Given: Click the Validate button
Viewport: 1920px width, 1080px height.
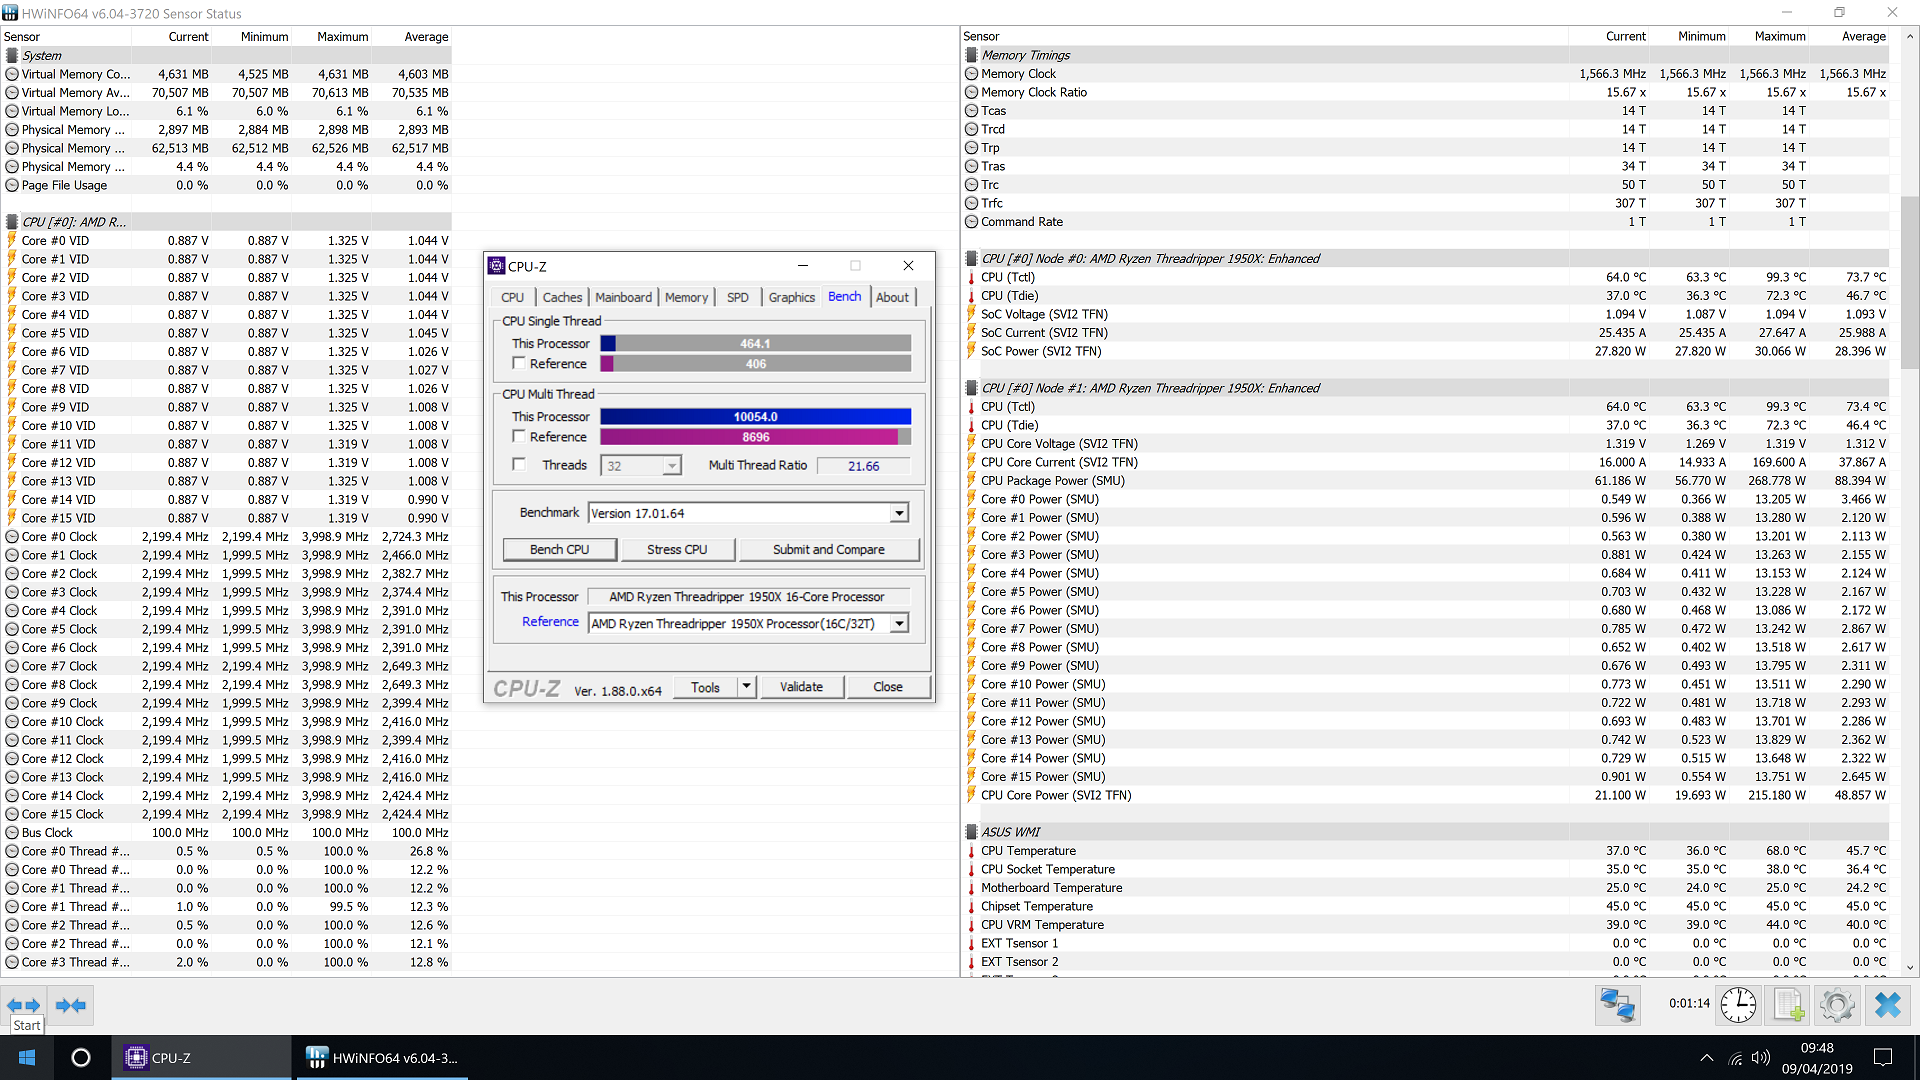Looking at the screenshot, I should click(802, 687).
